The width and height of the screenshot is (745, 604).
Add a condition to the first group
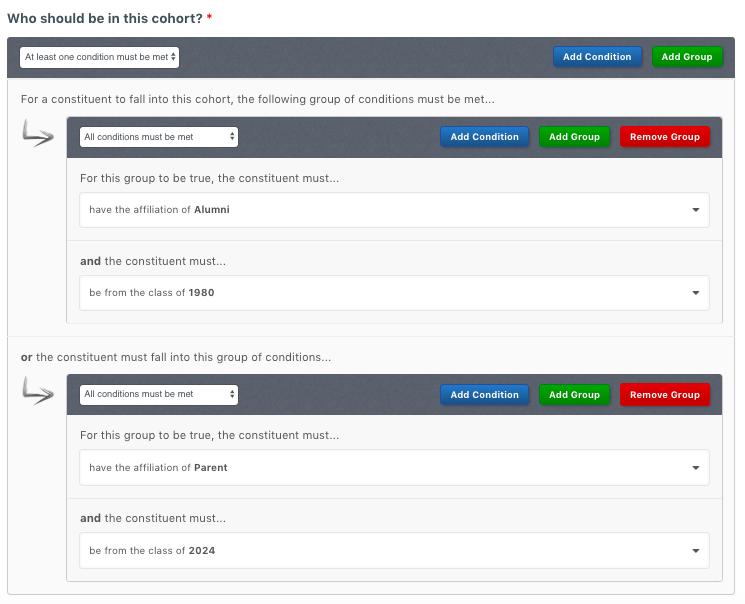485,137
